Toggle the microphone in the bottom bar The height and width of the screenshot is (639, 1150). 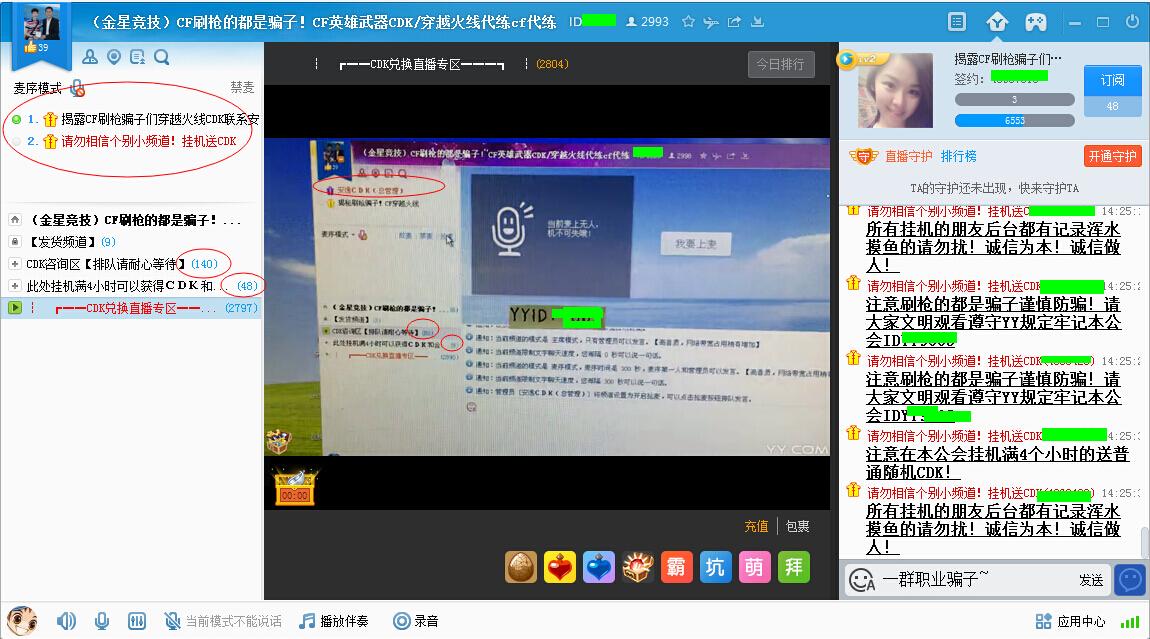coord(102,621)
